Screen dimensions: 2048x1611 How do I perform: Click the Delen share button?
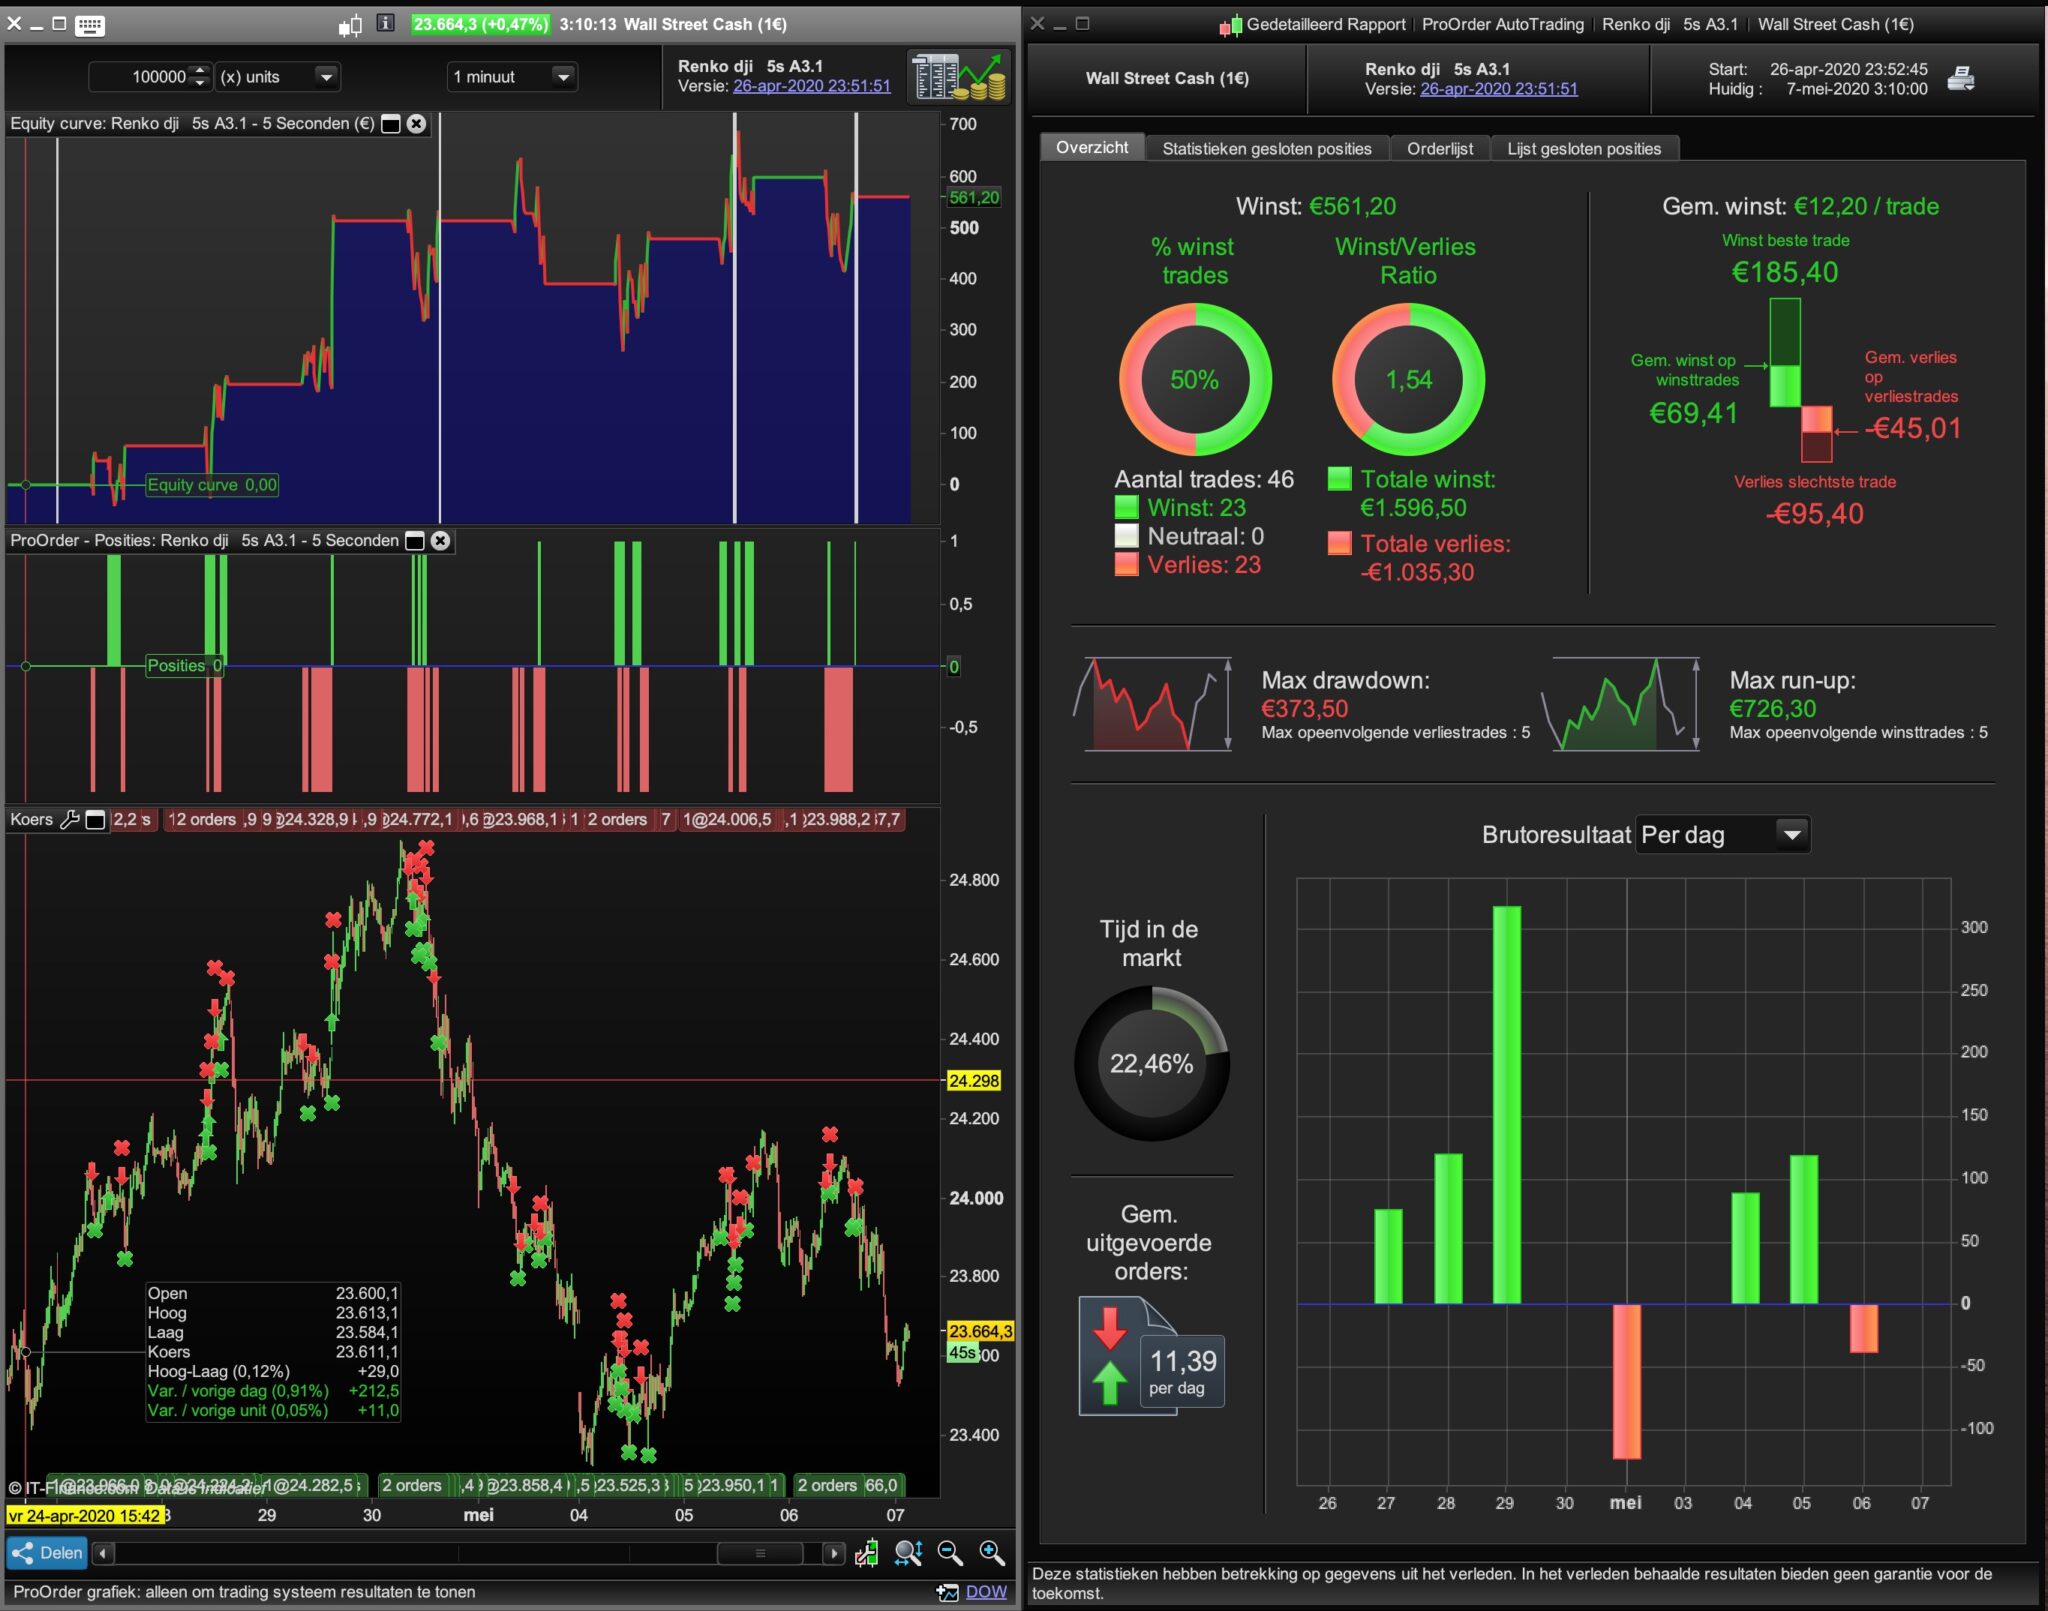(47, 1553)
